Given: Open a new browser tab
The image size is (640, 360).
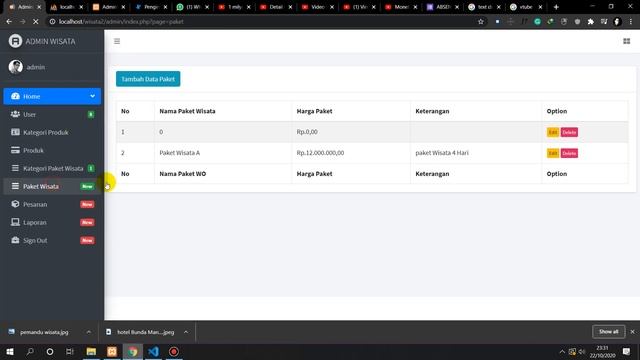Looking at the screenshot, I should click(556, 7).
